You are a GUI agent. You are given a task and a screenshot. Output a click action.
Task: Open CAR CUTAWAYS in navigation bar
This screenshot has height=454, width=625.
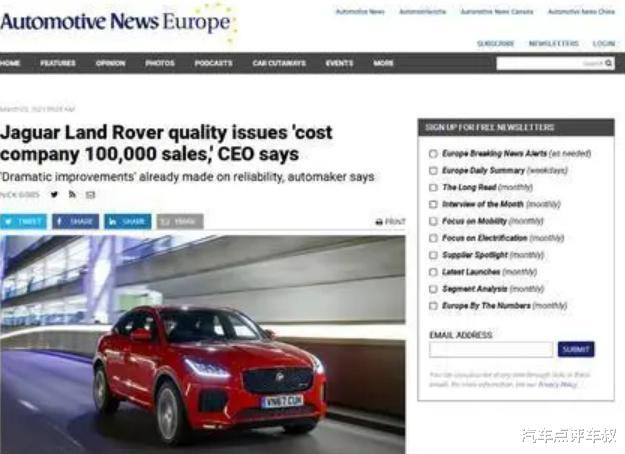click(279, 63)
